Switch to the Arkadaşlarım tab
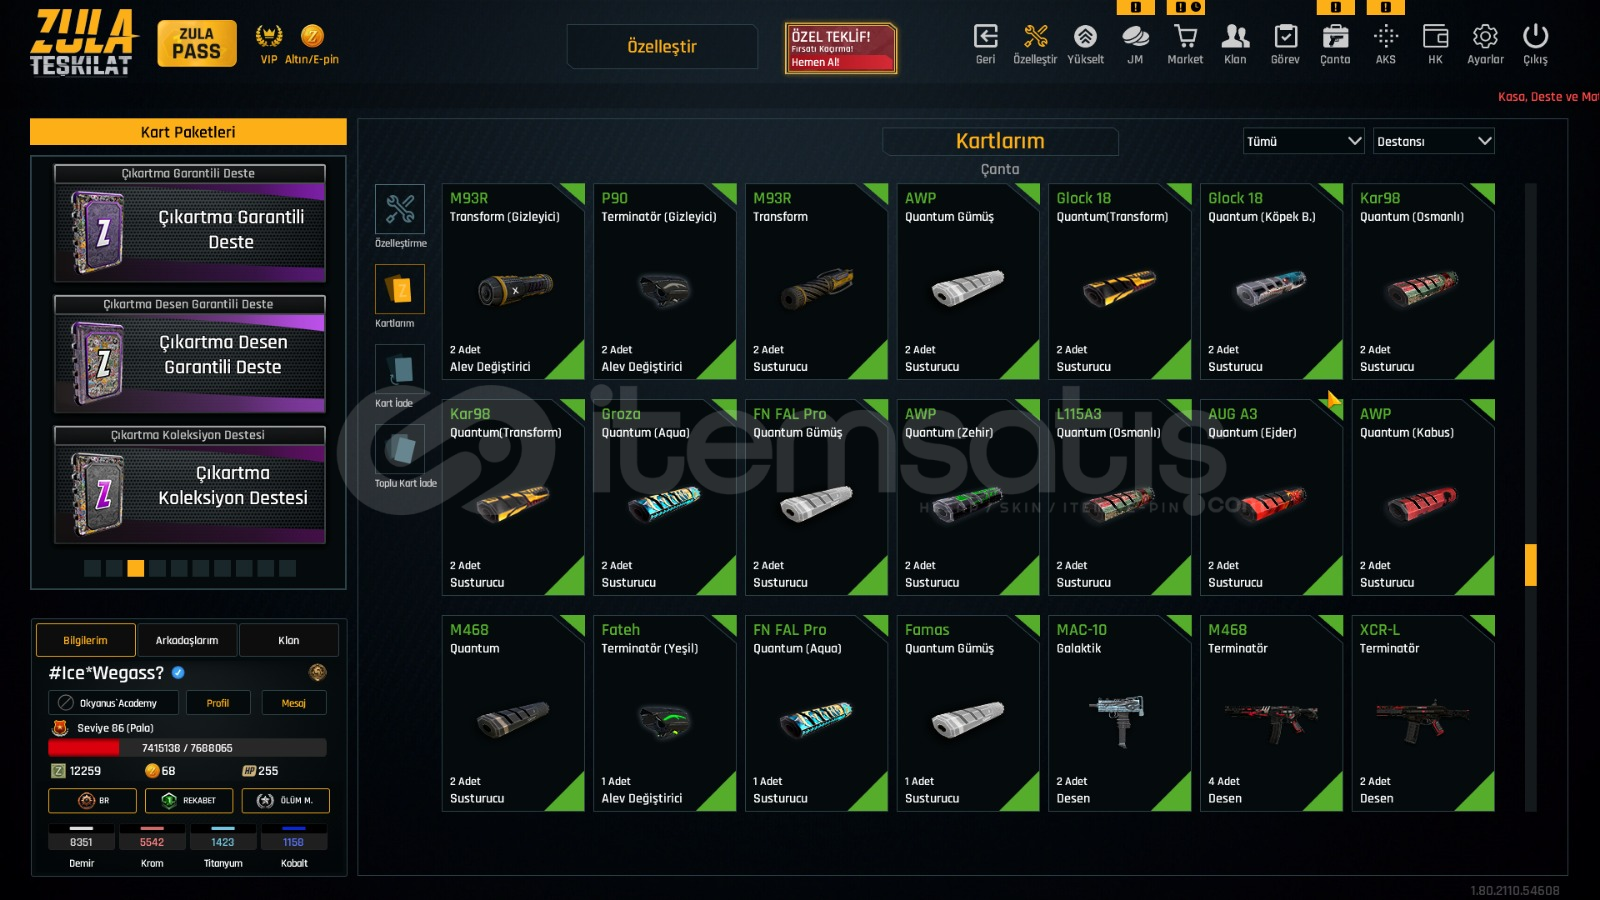The height and width of the screenshot is (900, 1600). pos(187,640)
